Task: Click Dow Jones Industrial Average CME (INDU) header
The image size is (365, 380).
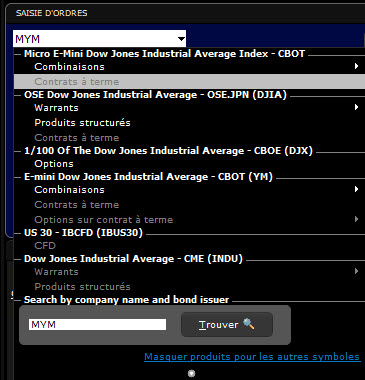Action: click(x=133, y=259)
